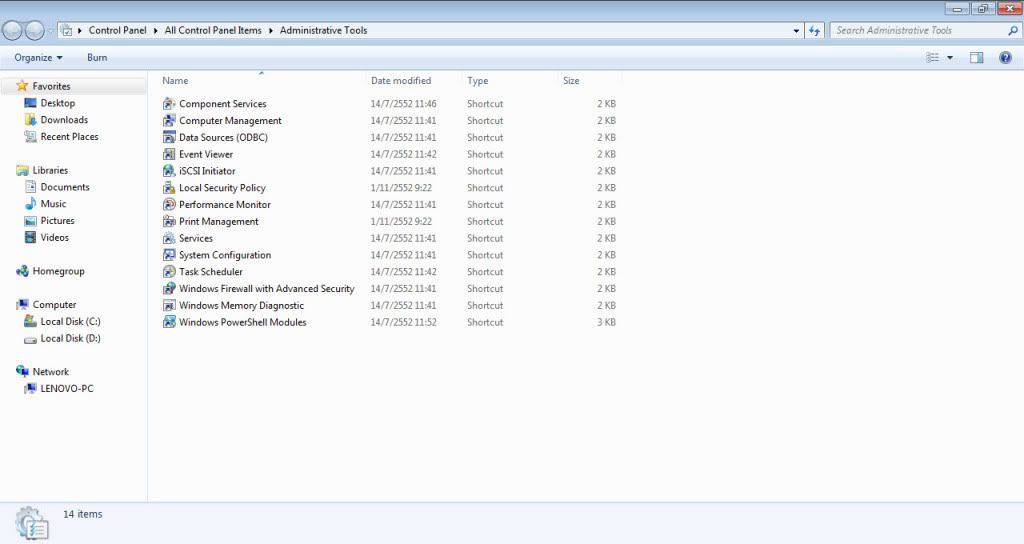Click the Homegroup icon in sidebar
The height and width of the screenshot is (544, 1024).
tap(22, 271)
